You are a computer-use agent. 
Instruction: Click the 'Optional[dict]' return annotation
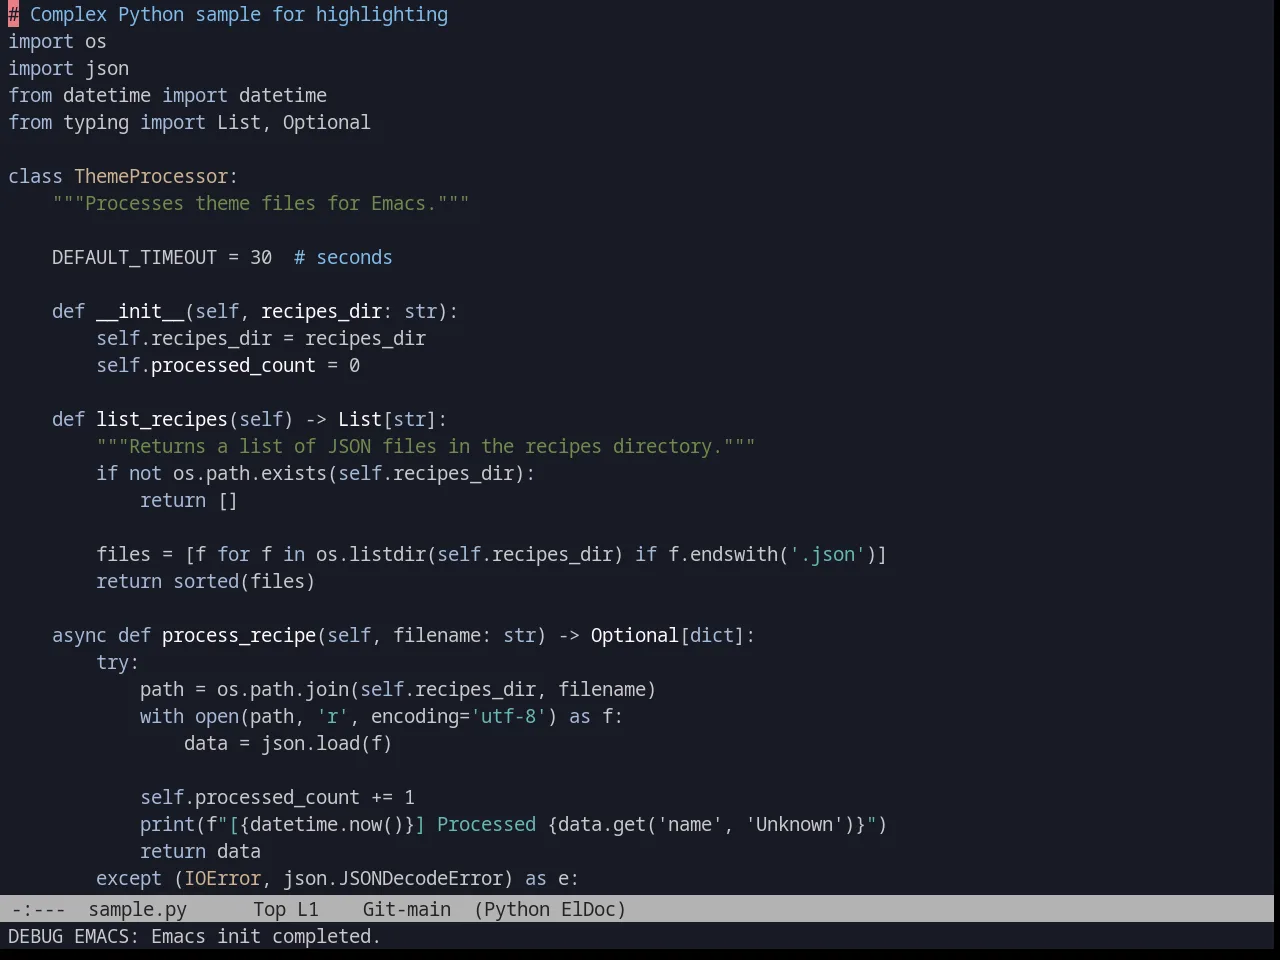click(x=668, y=635)
